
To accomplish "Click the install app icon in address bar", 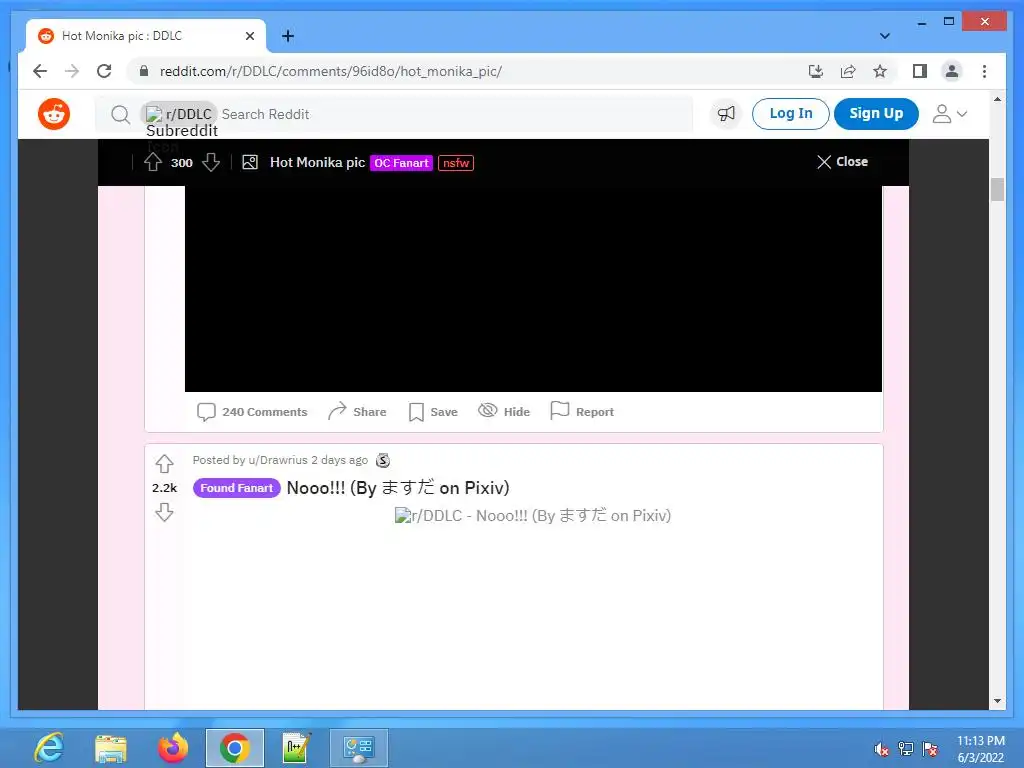I will (816, 71).
